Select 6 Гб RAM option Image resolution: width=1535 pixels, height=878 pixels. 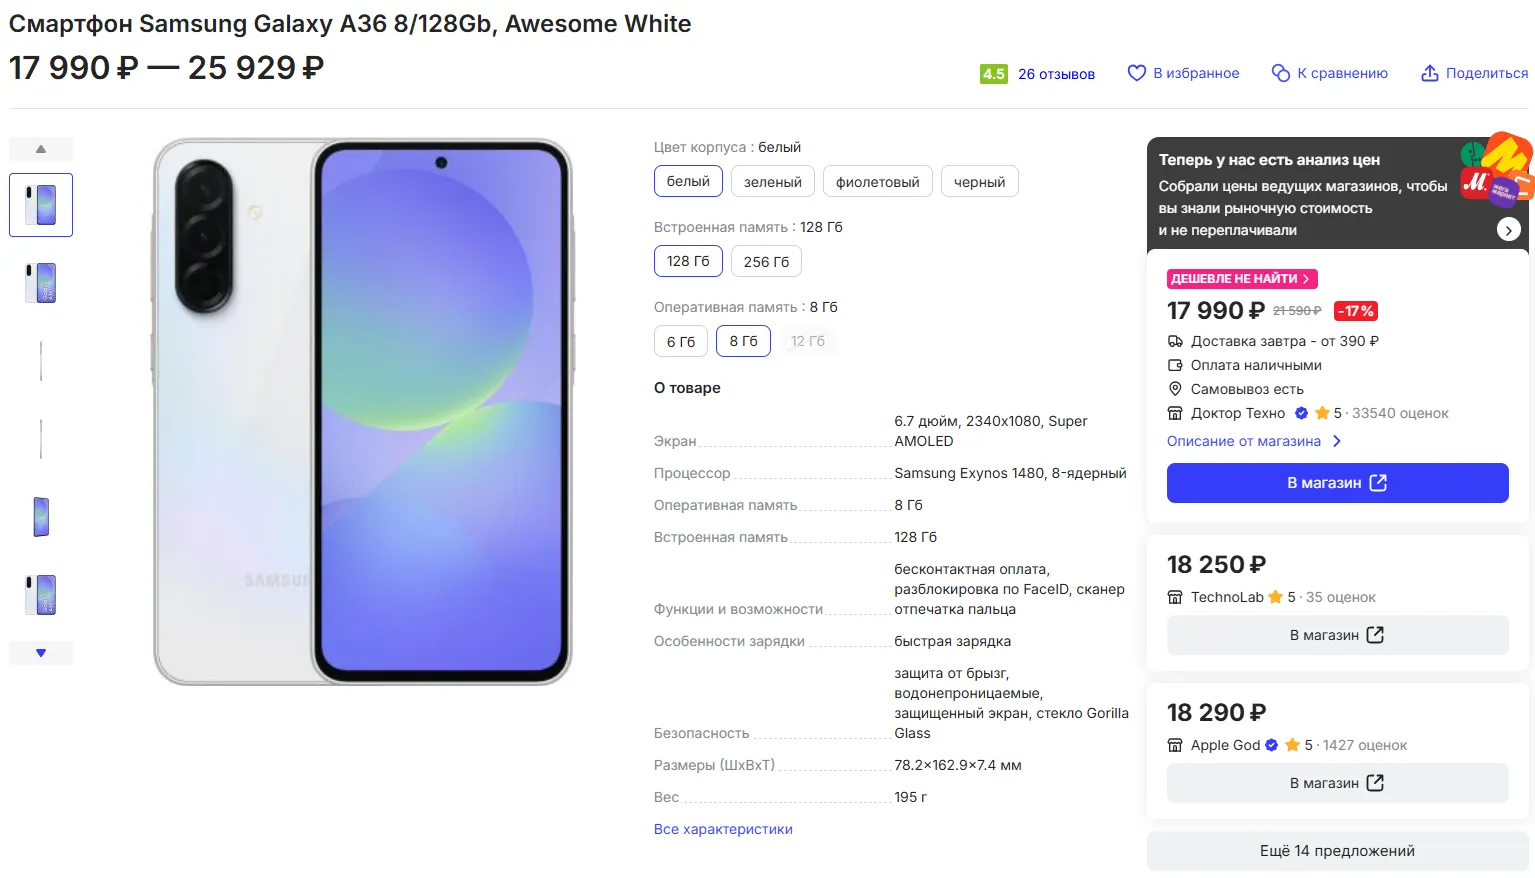coord(680,341)
